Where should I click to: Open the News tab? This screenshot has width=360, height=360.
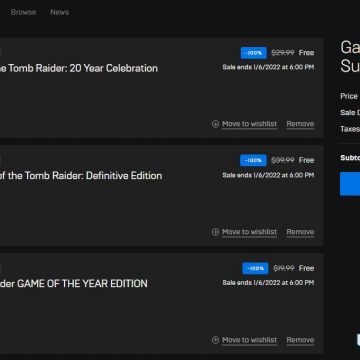[x=60, y=12]
